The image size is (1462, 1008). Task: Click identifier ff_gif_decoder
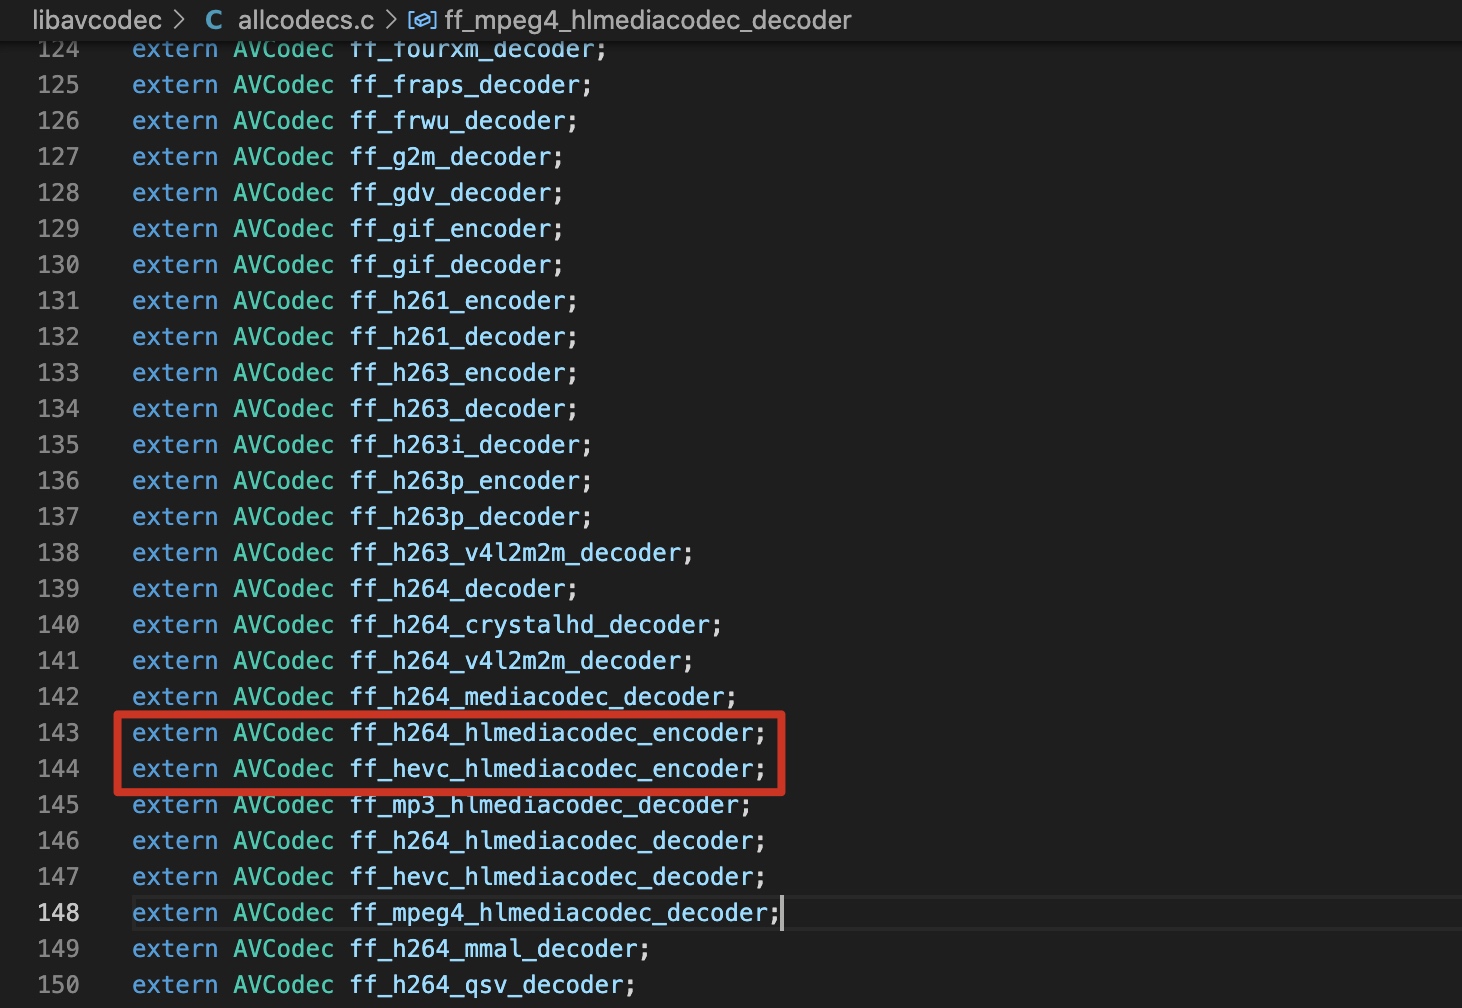point(451,265)
